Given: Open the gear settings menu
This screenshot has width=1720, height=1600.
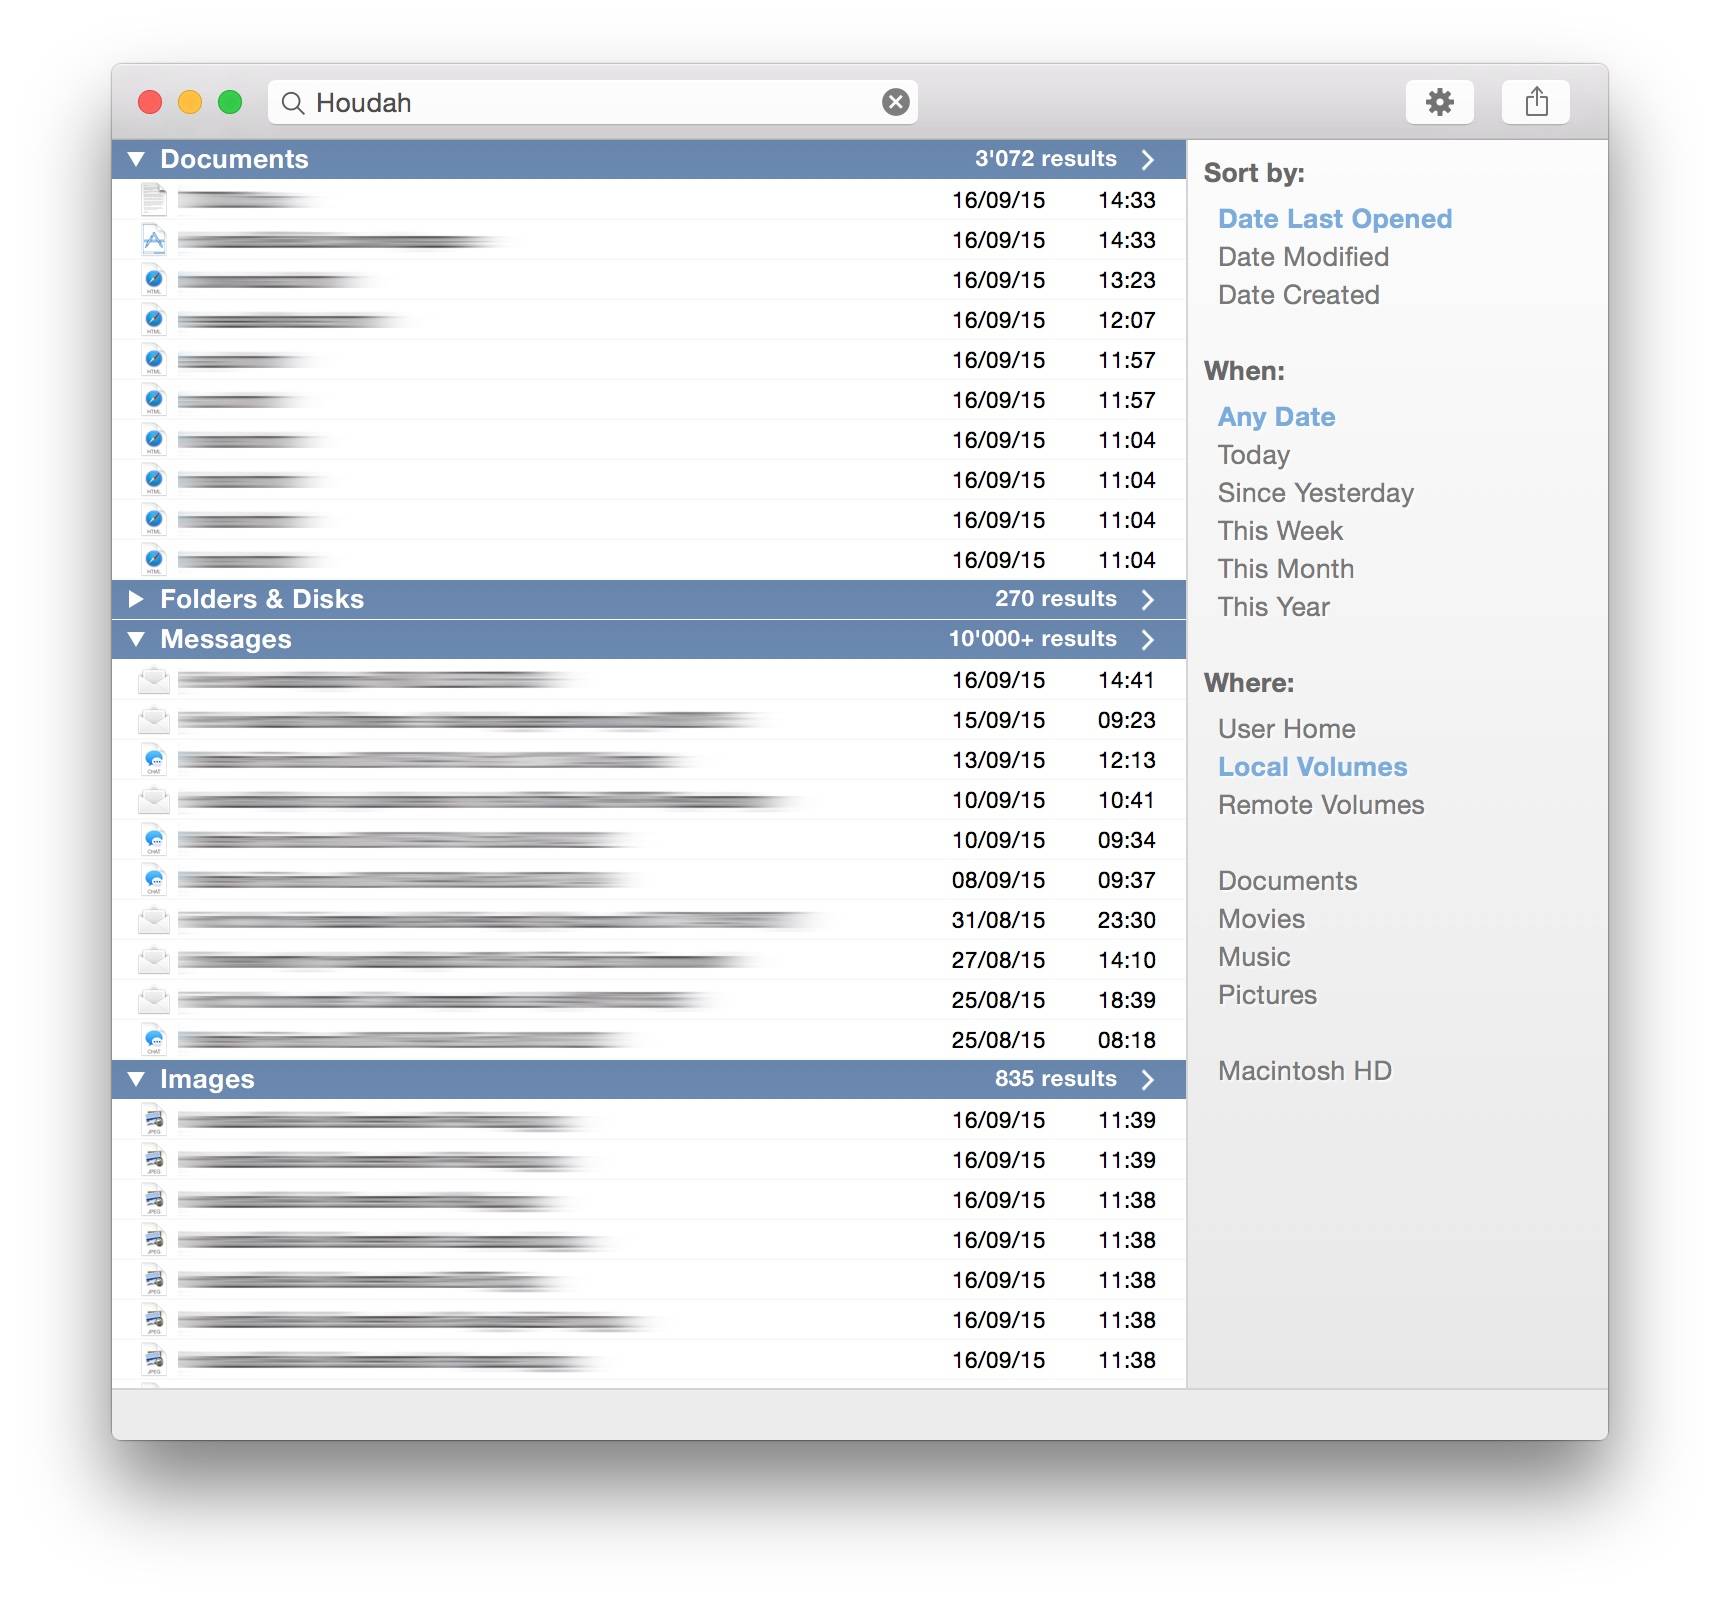Looking at the screenshot, I should tap(1439, 102).
